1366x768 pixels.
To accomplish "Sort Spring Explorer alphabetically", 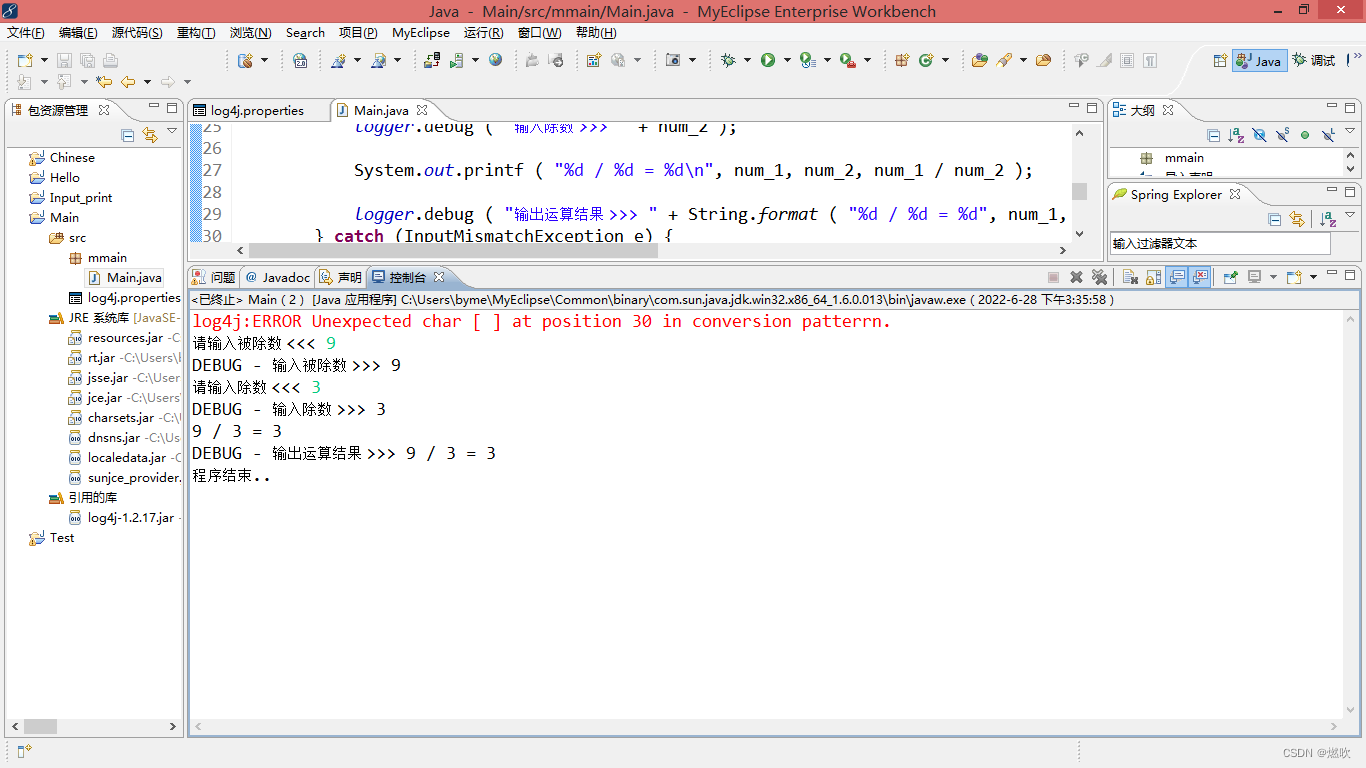I will (1328, 219).
